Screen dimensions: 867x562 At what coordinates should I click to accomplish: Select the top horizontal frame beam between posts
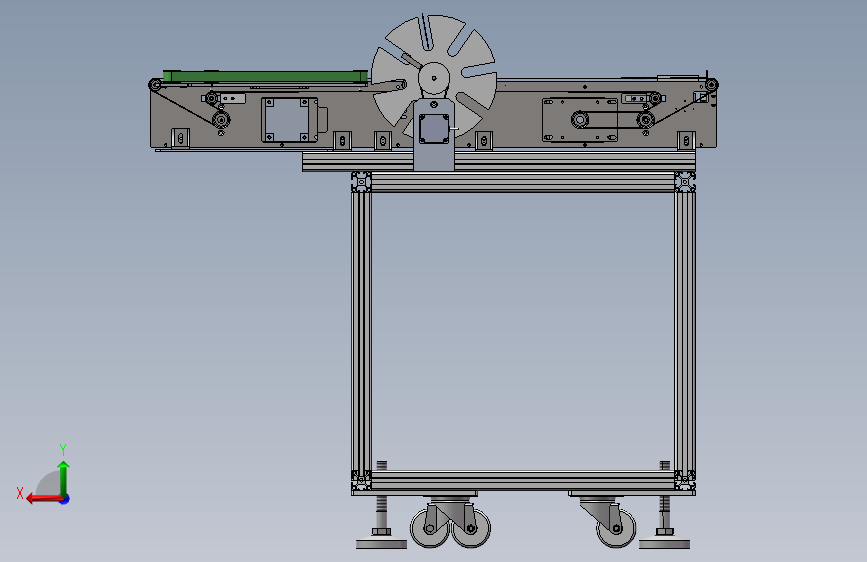523,182
